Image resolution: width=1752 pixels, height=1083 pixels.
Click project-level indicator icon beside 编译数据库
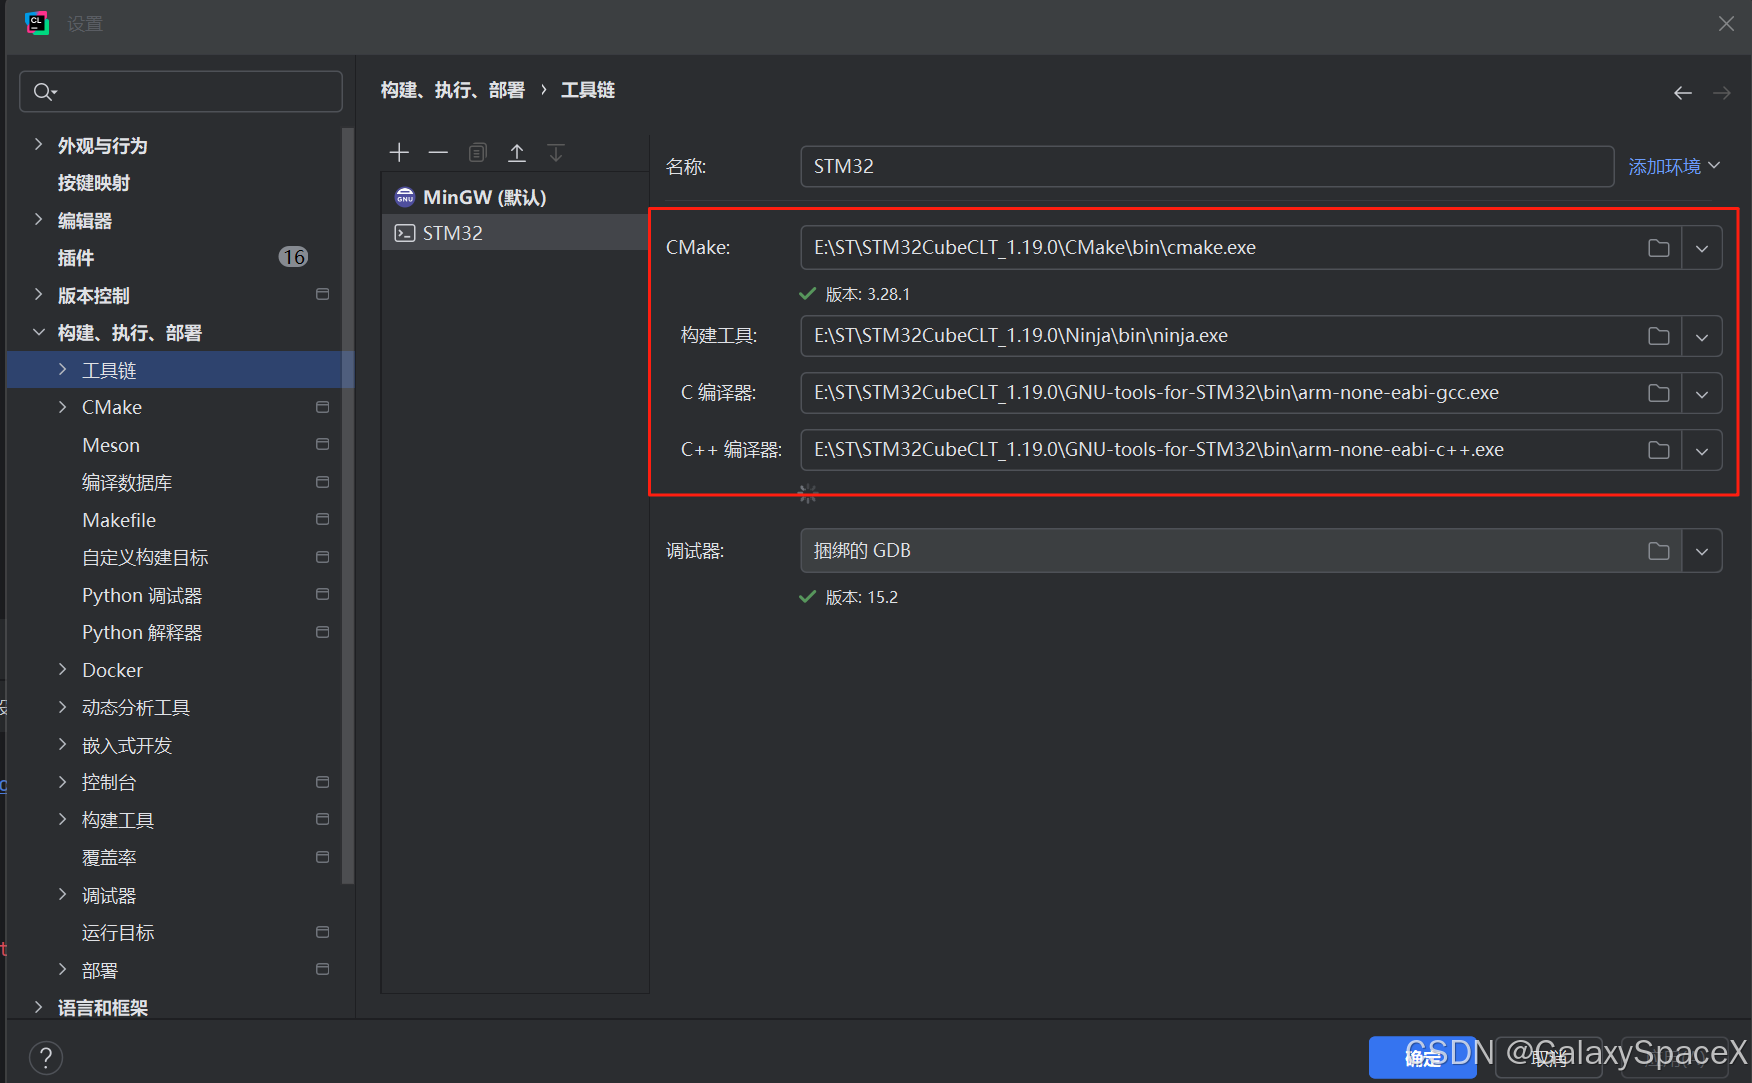[322, 482]
